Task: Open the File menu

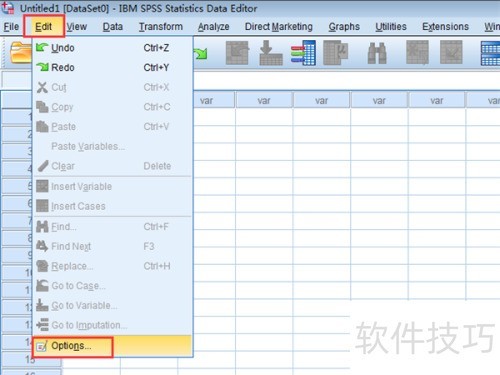Action: tap(11, 27)
